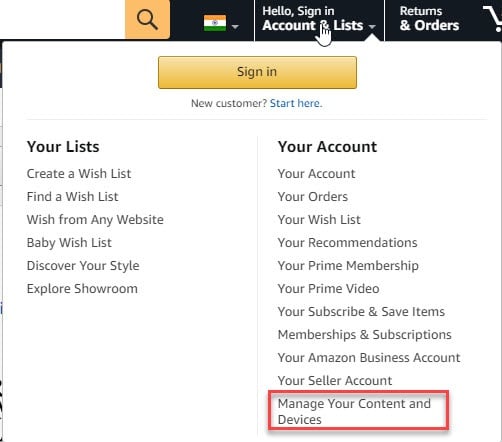
Task: Choose Wish from Any Website
Action: point(95,220)
